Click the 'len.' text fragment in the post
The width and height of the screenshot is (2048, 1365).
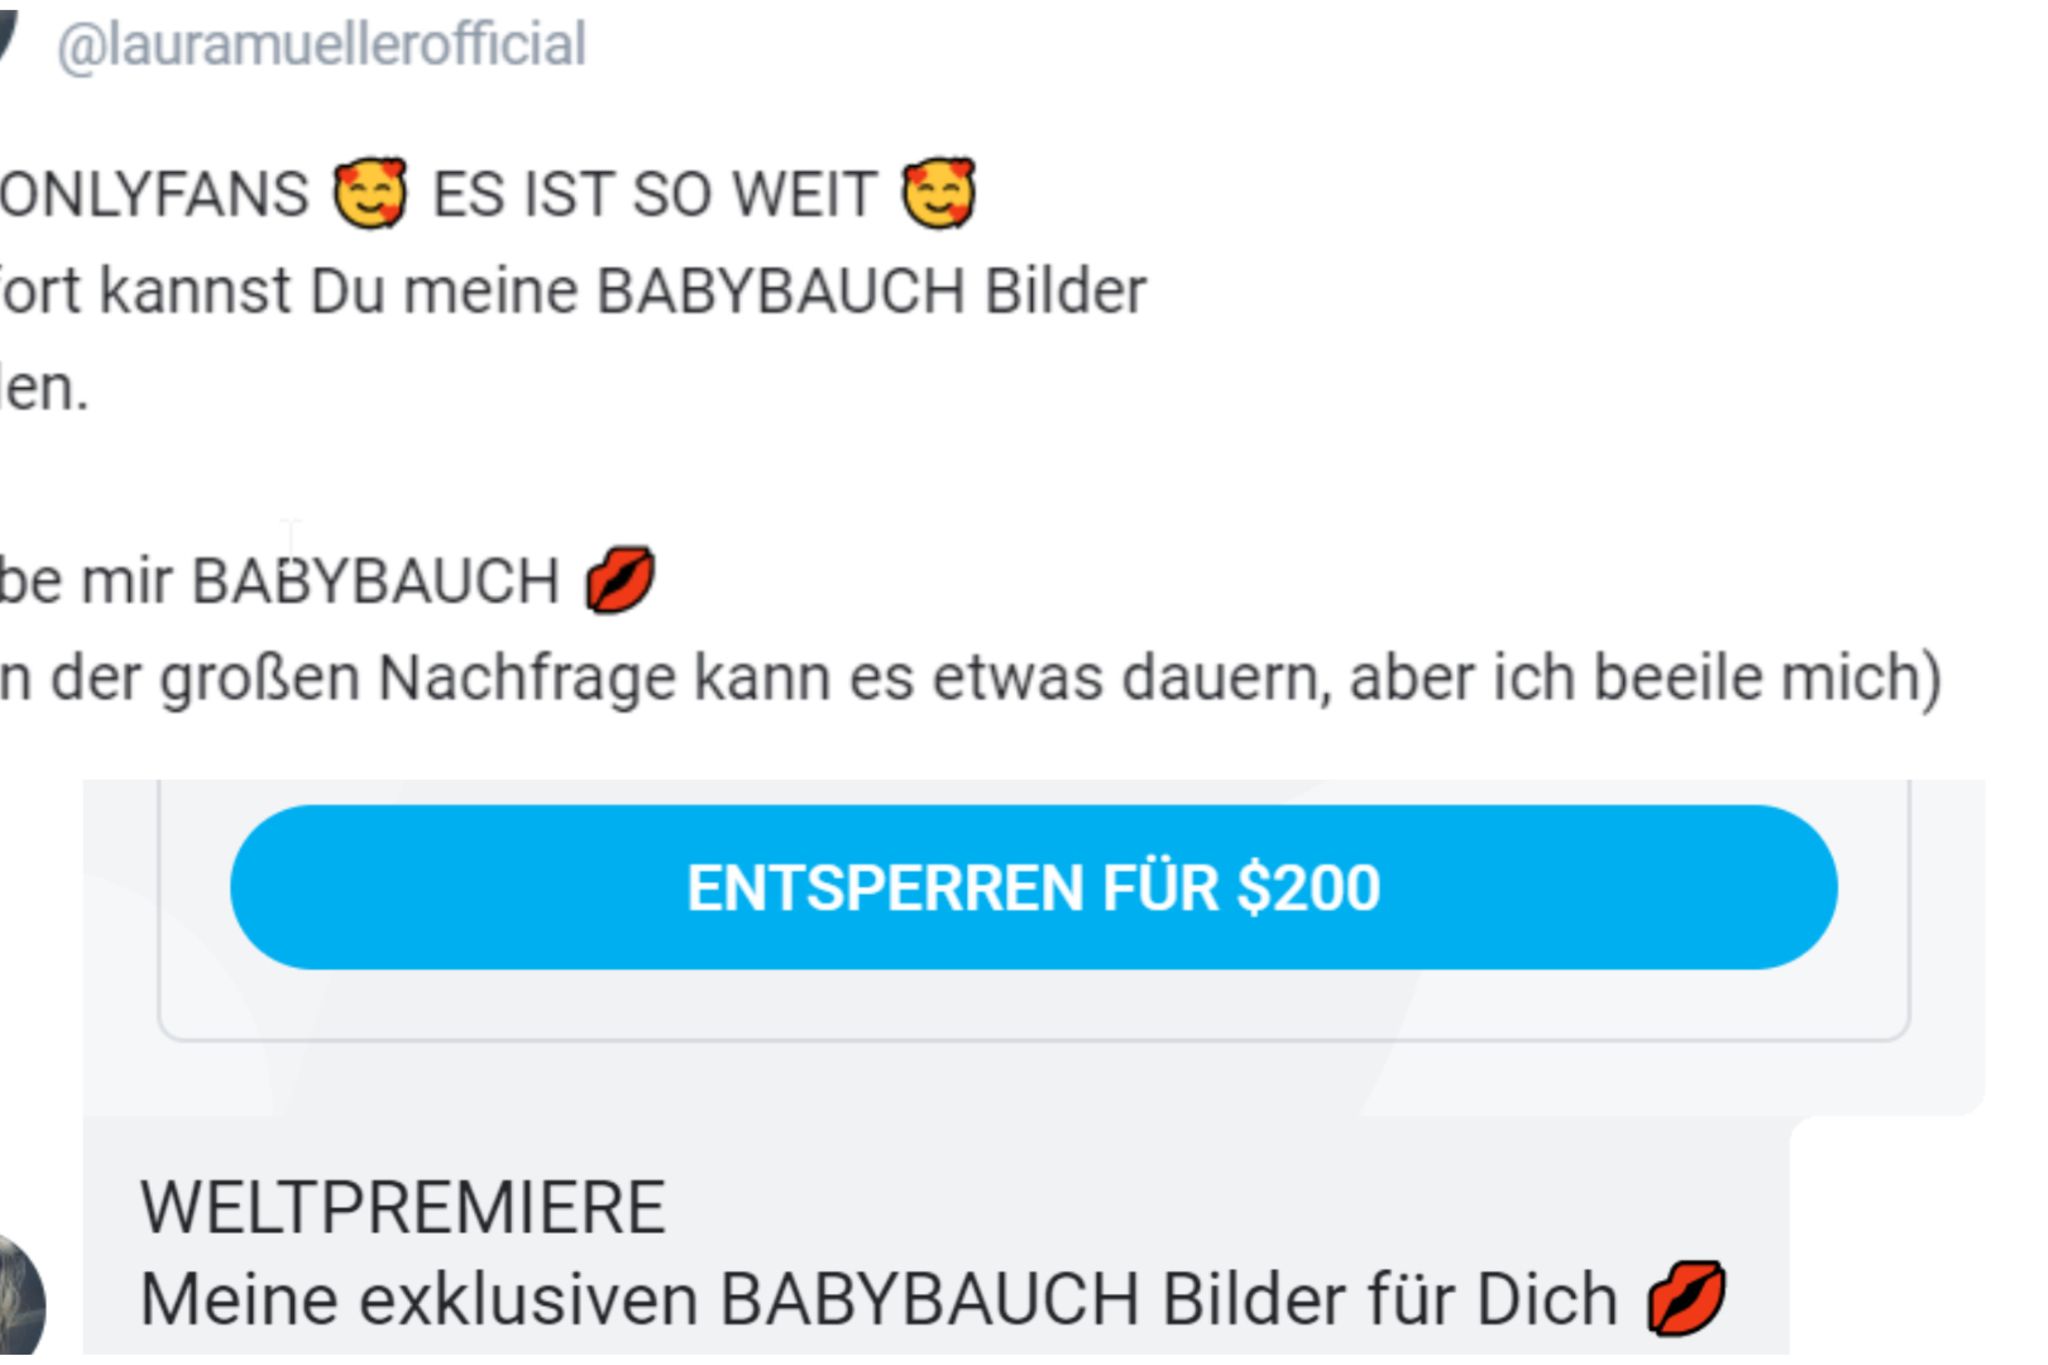point(44,388)
